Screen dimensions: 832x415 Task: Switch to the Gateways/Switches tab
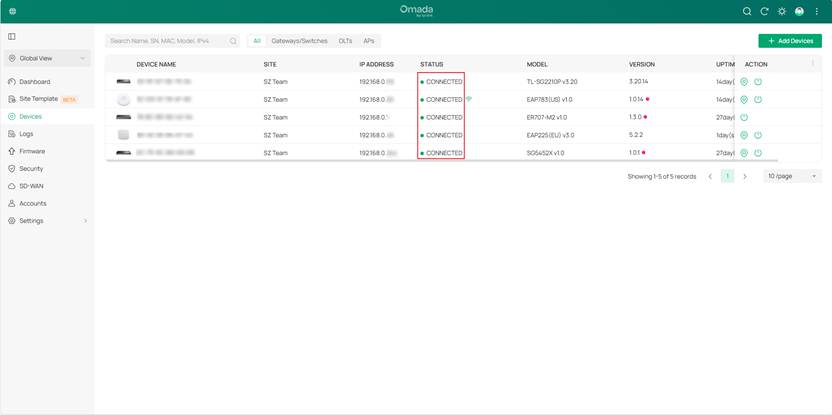click(x=299, y=41)
